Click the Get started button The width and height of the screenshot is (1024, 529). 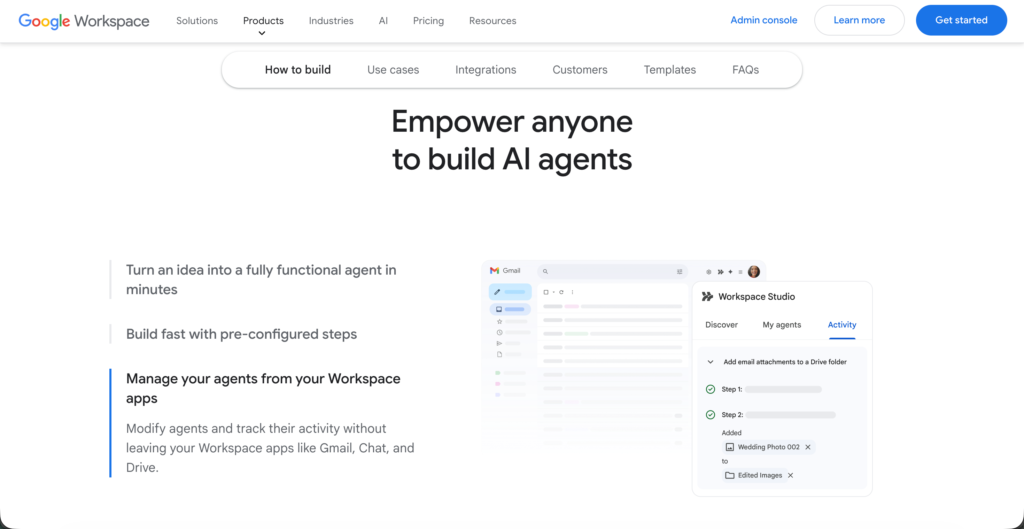961,20
